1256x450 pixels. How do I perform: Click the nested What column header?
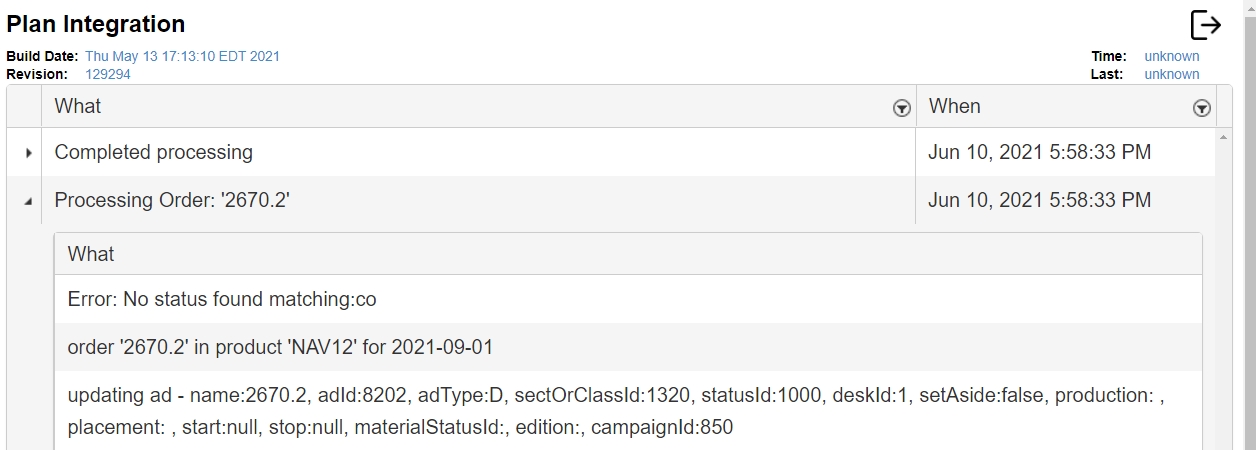(x=91, y=254)
